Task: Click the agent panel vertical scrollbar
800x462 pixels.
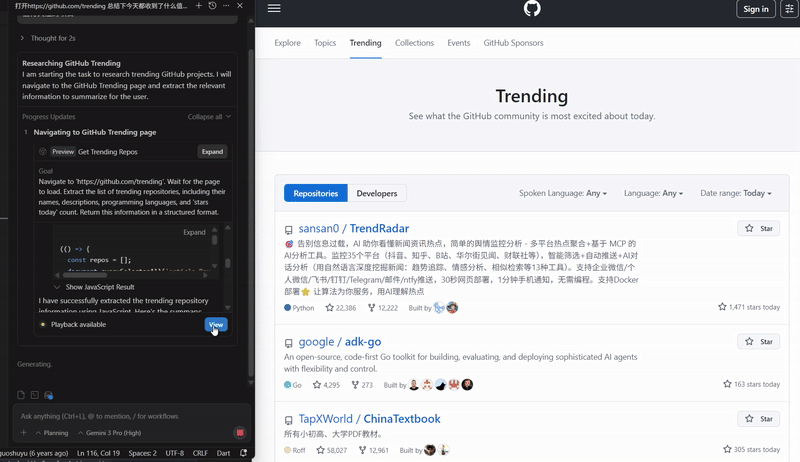Action: (x=251, y=213)
